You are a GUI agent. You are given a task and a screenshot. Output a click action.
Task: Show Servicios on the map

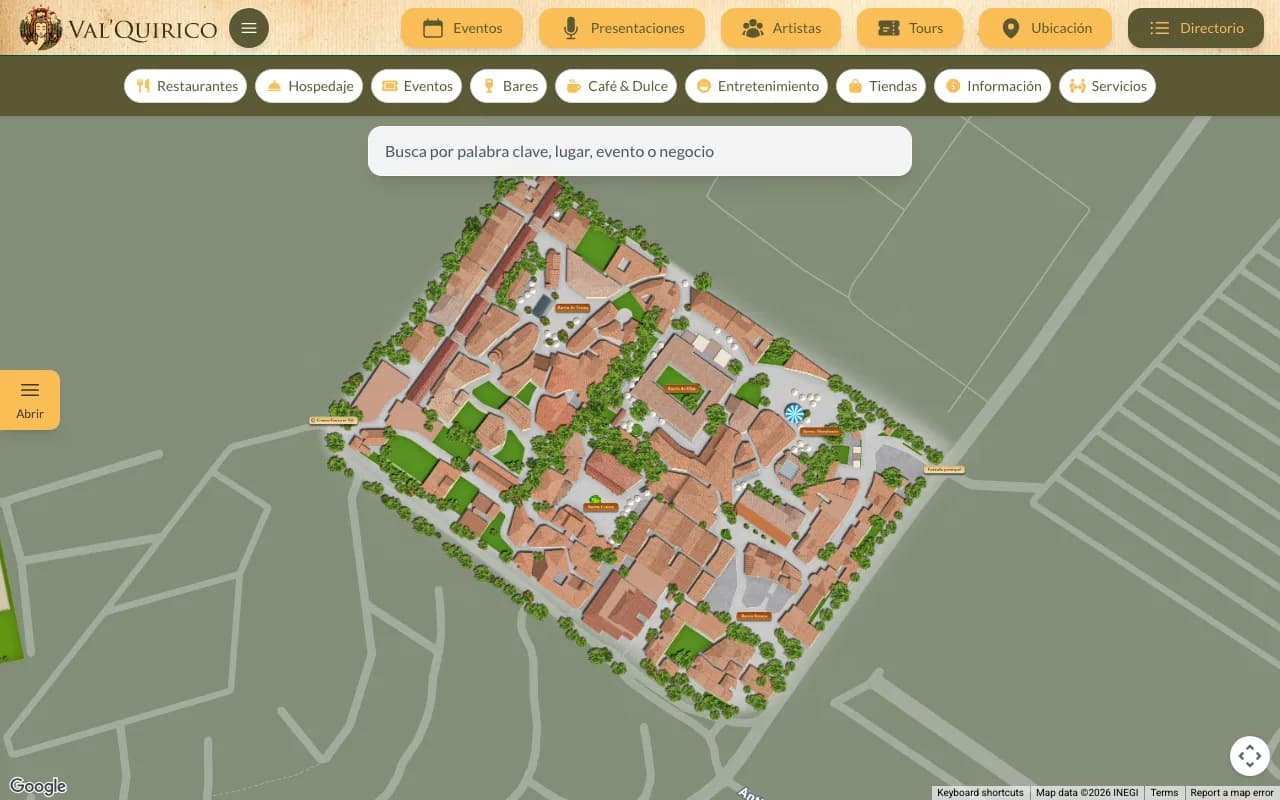coord(1107,86)
